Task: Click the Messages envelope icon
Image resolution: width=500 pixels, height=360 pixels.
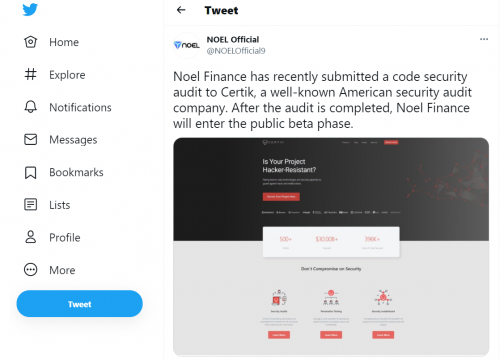Action: coord(30,139)
